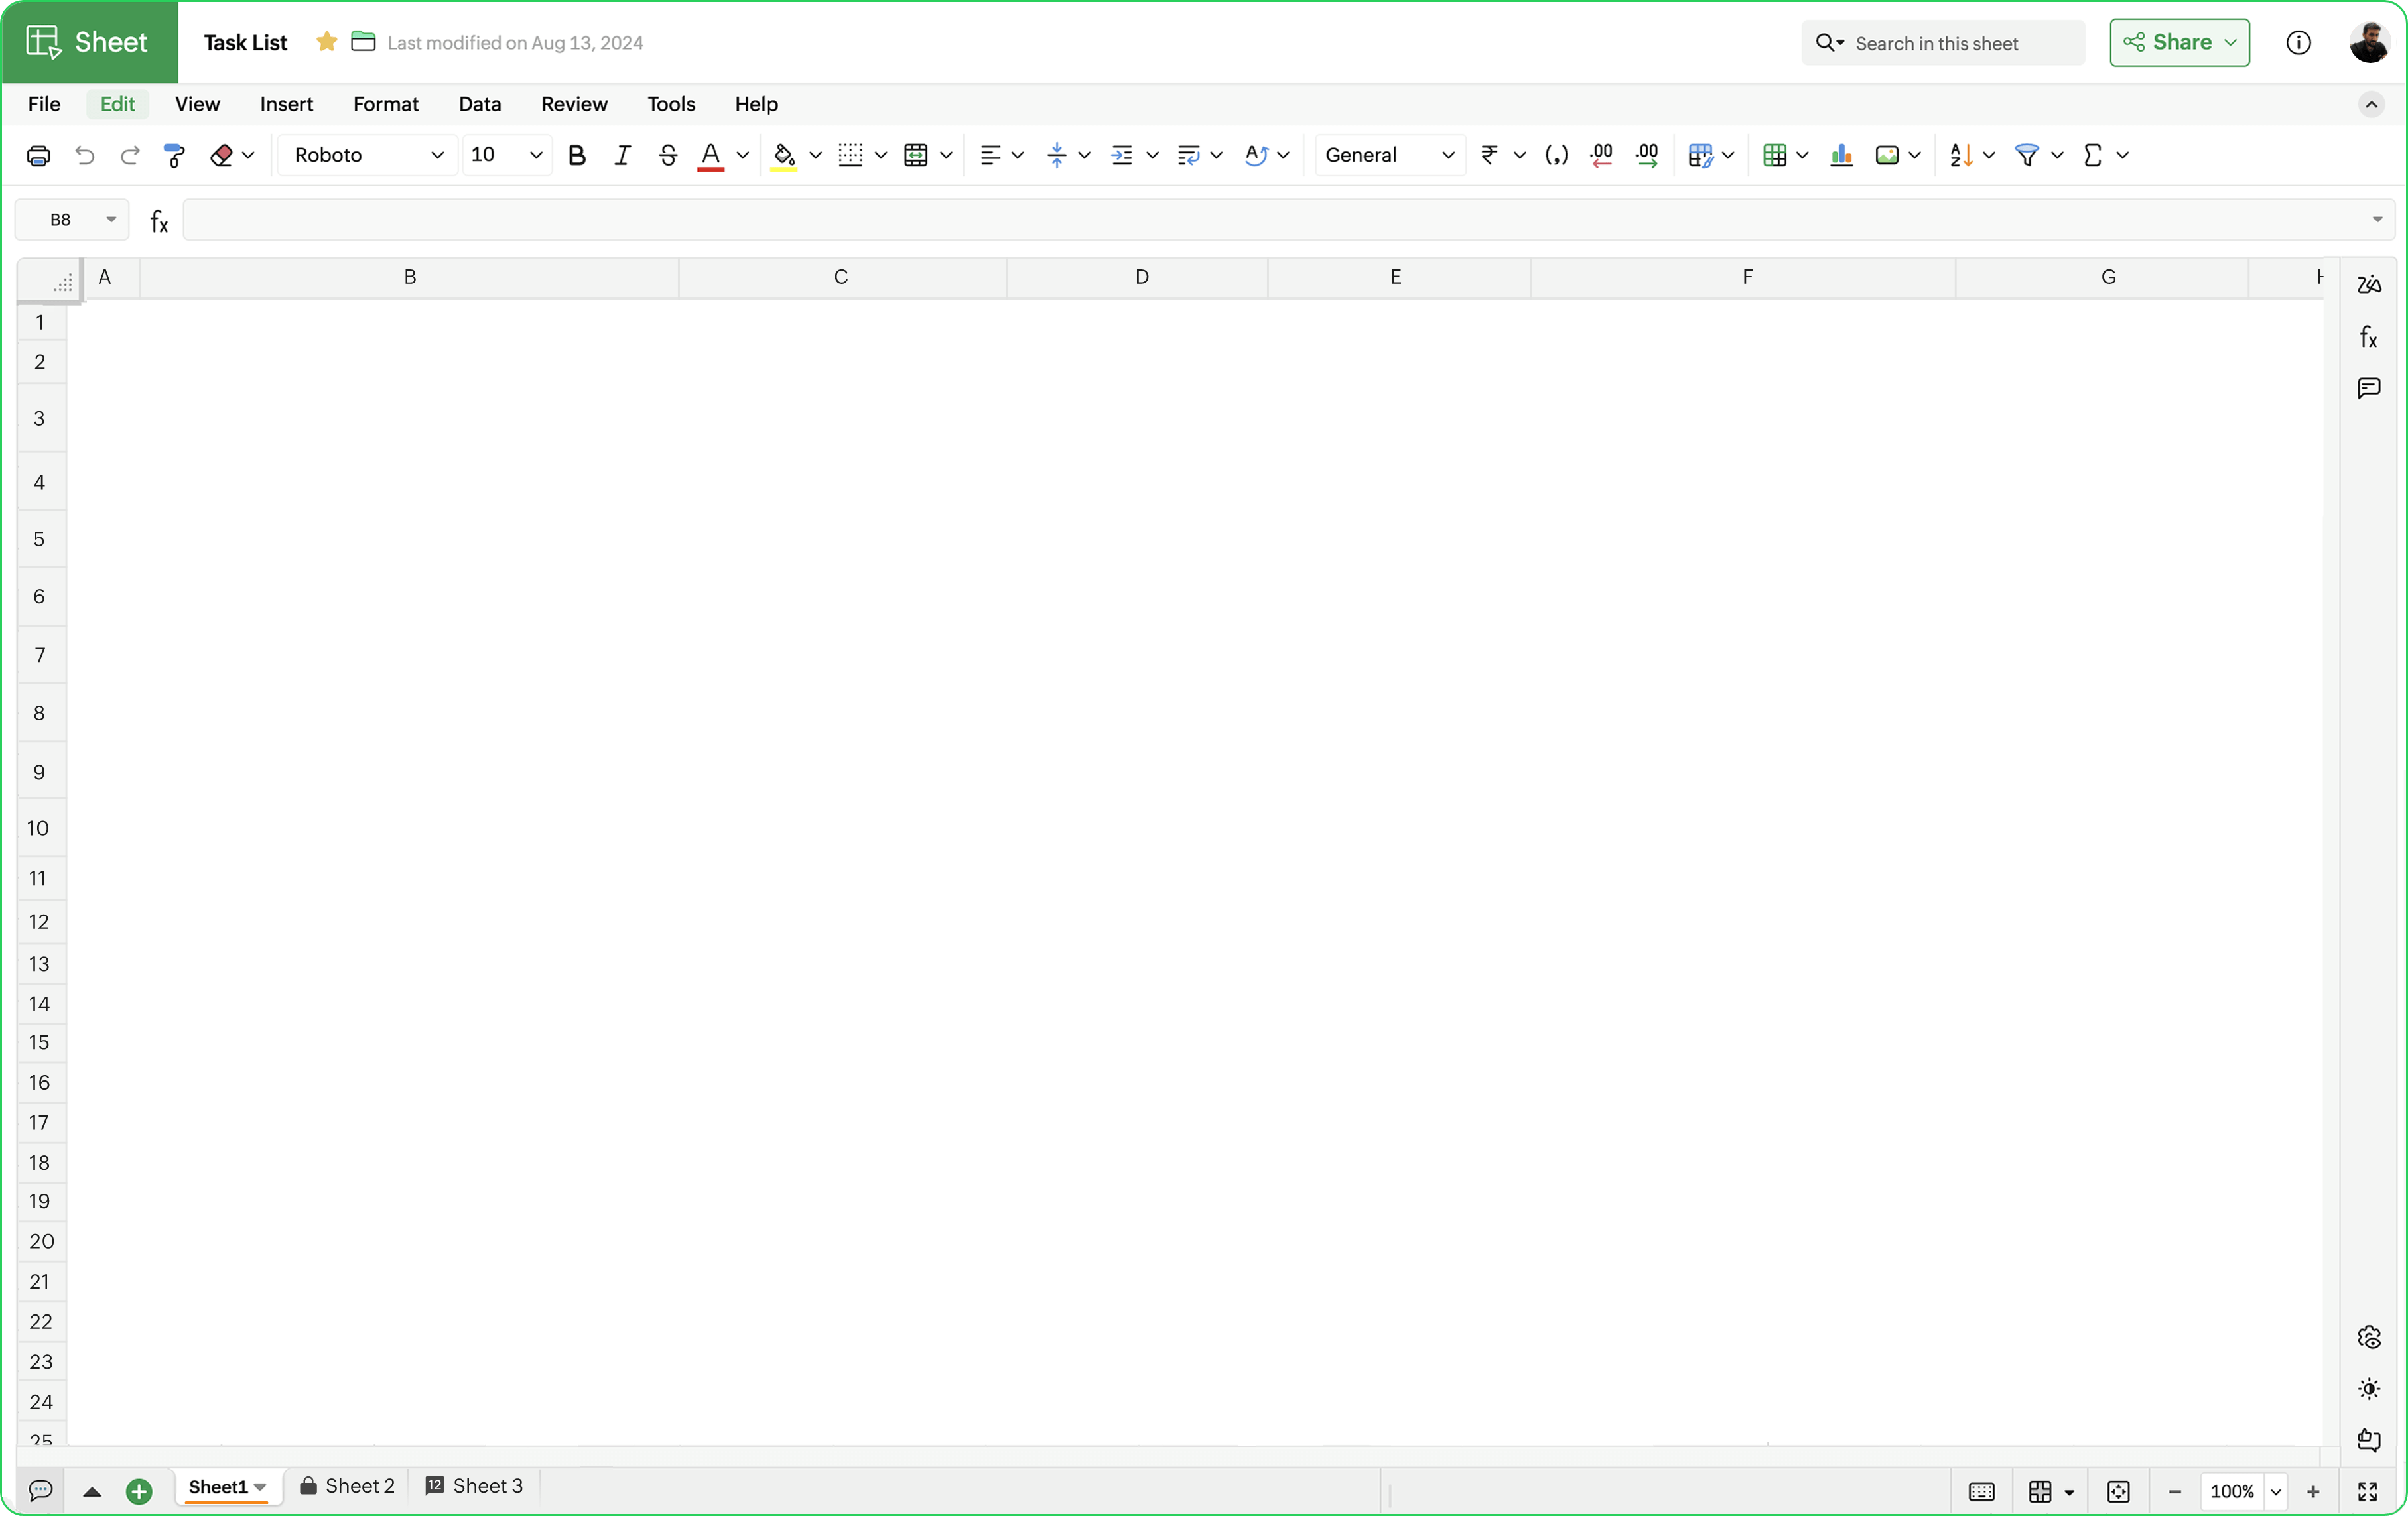This screenshot has height=1516, width=2408.
Task: Toggle bold formatting
Action: point(577,155)
